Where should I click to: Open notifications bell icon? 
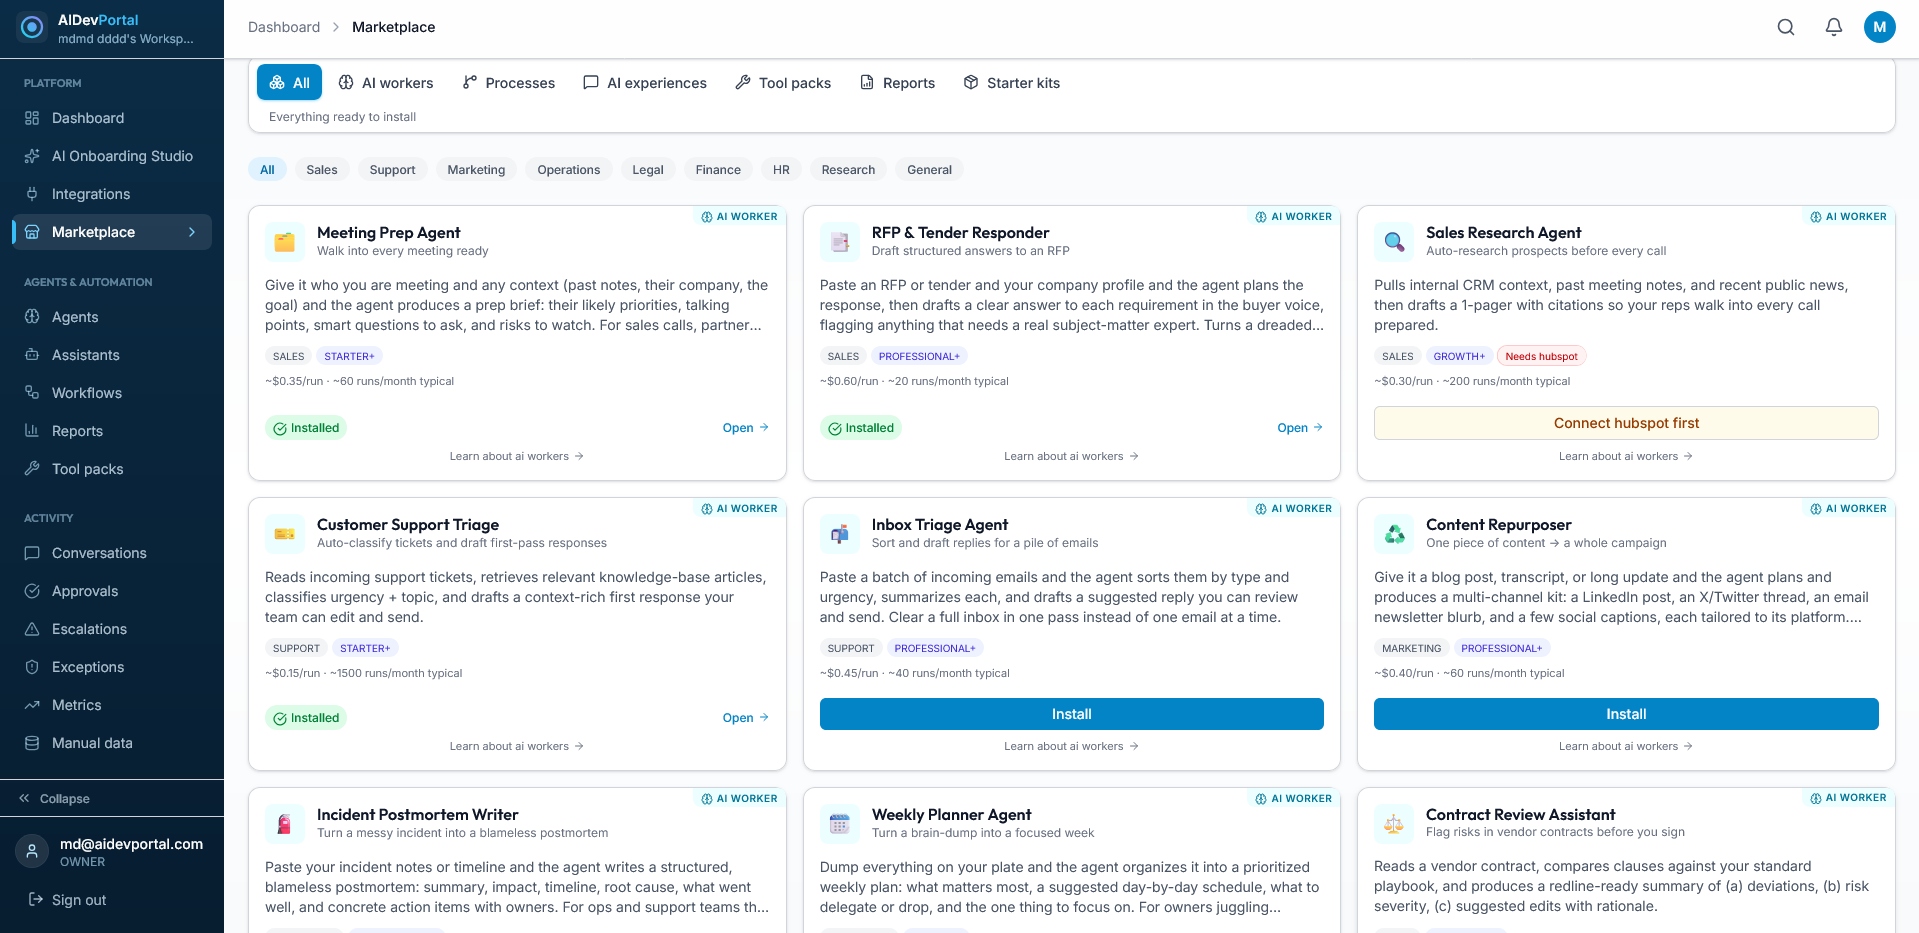[1834, 27]
